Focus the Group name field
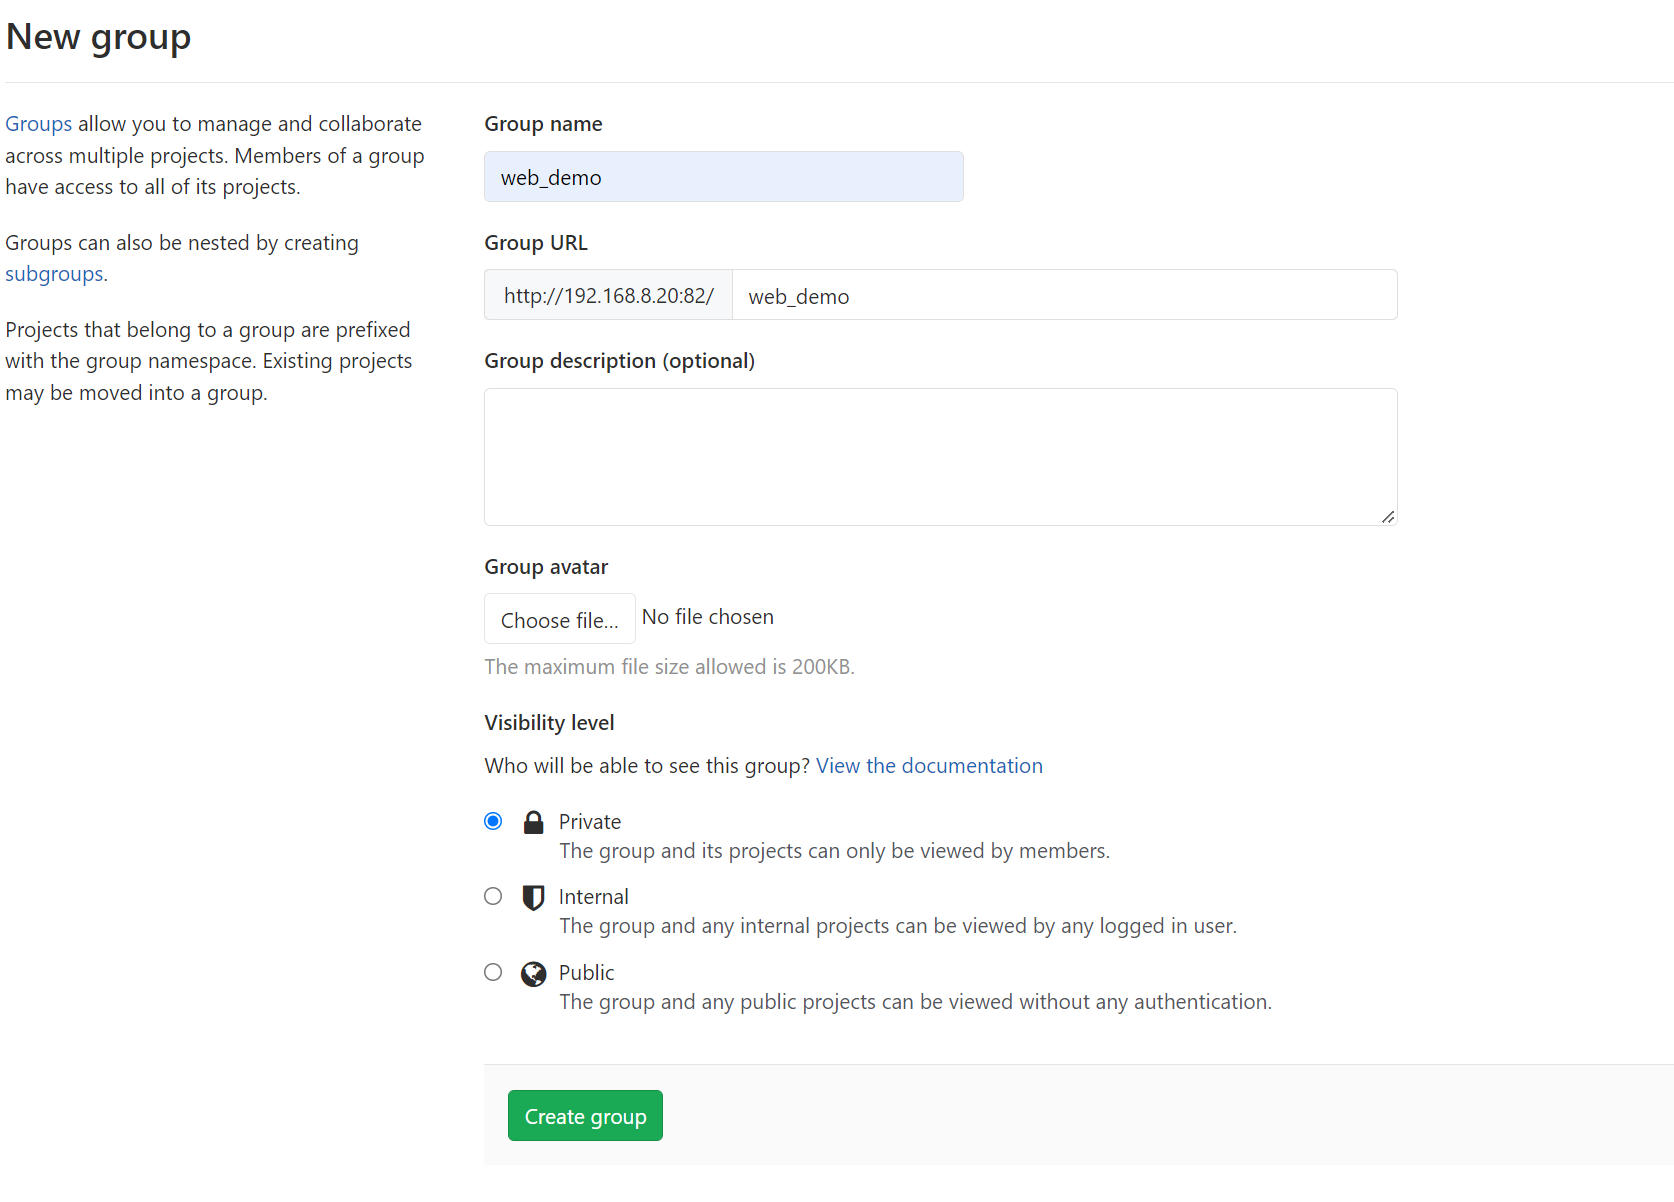This screenshot has height=1202, width=1674. [x=724, y=177]
